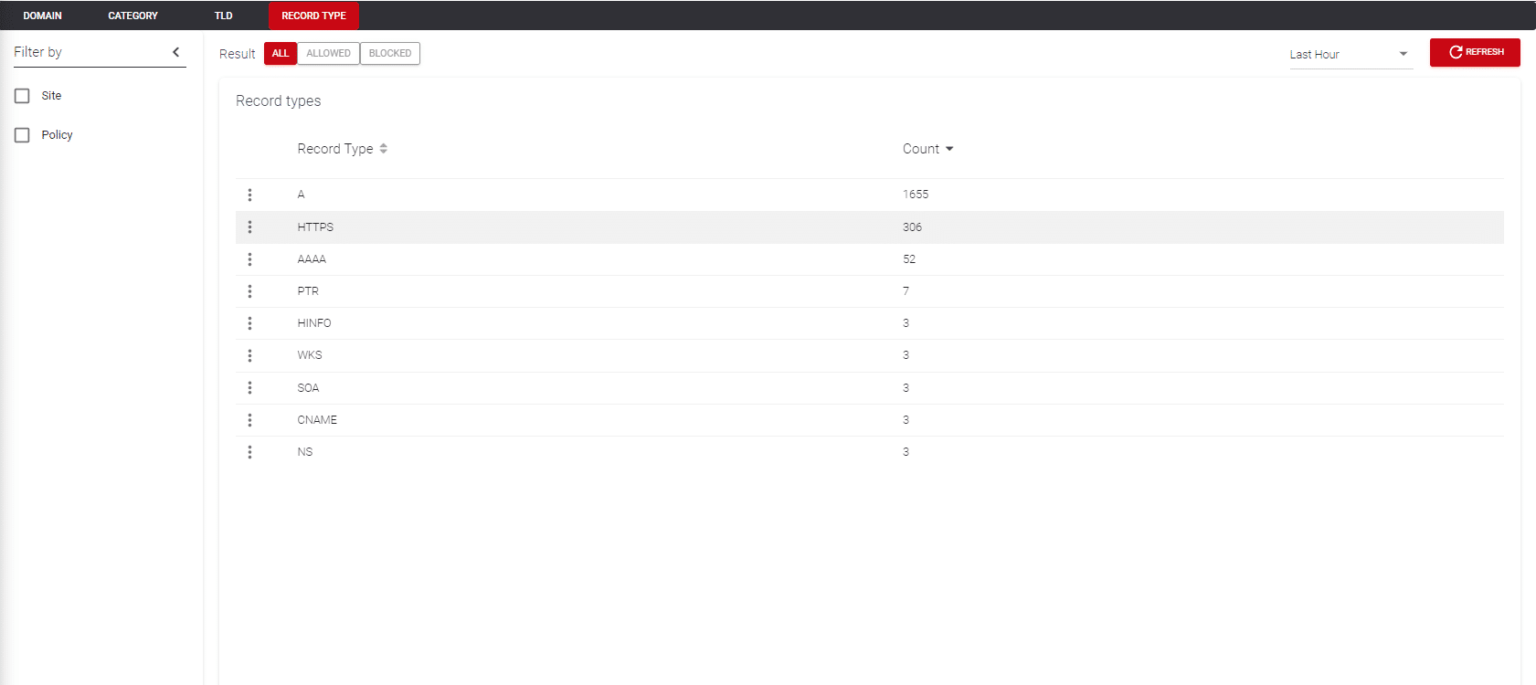
Task: Switch the Result filter to ALLOWED
Action: [328, 53]
